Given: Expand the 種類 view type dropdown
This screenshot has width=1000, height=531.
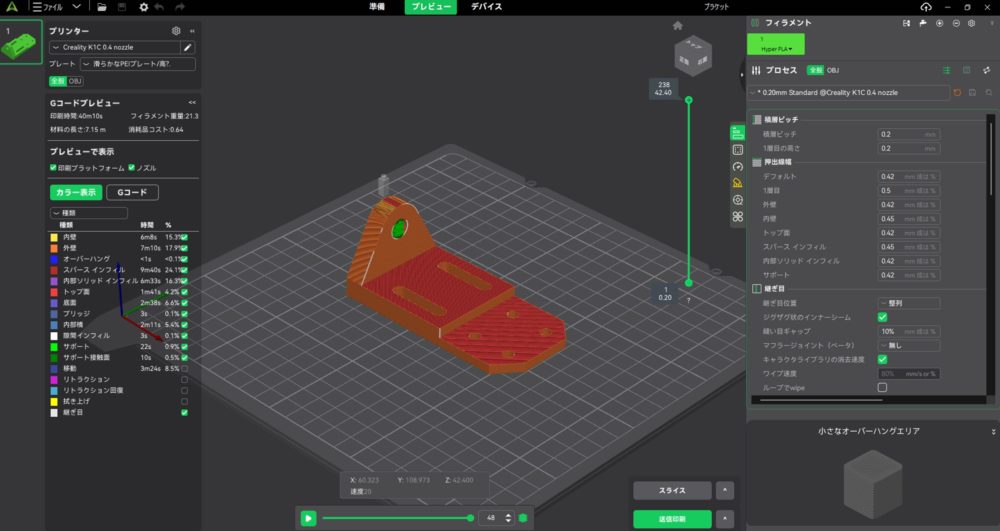Looking at the screenshot, I should 88,213.
